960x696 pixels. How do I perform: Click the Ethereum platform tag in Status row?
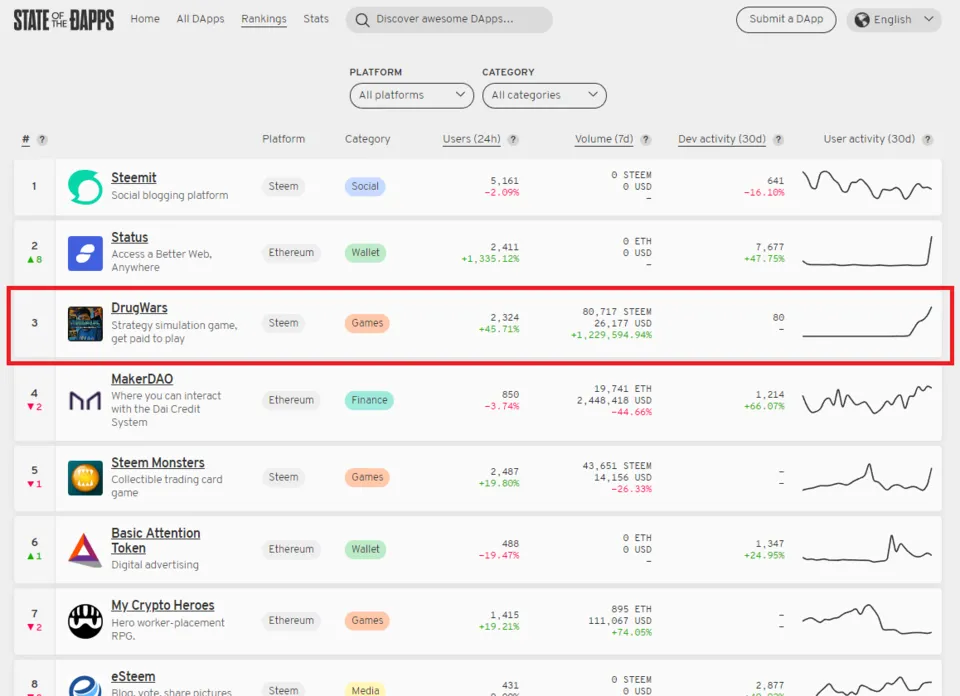[291, 252]
